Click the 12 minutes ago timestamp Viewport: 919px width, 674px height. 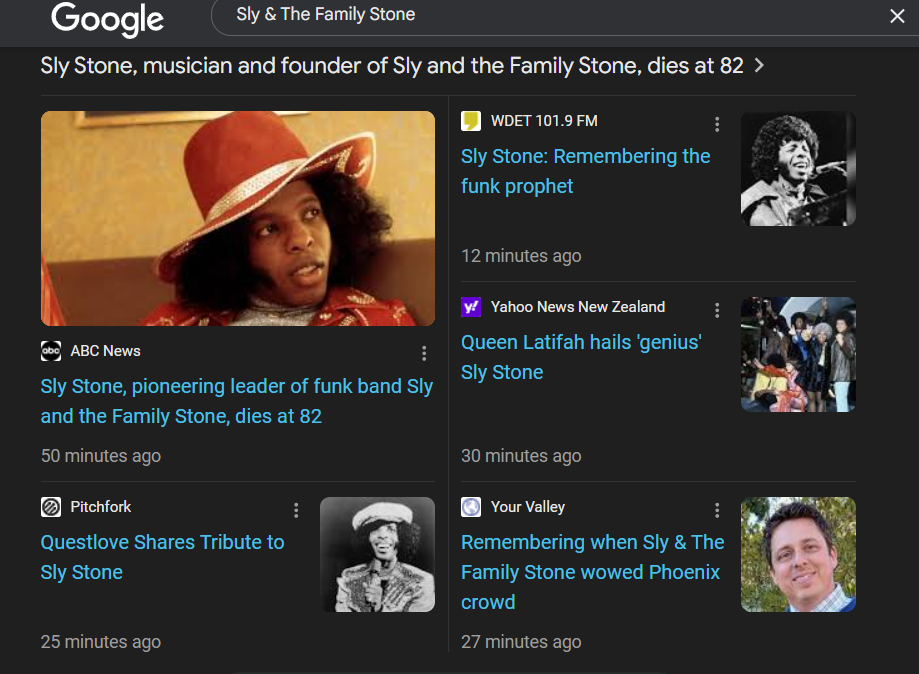click(x=521, y=256)
